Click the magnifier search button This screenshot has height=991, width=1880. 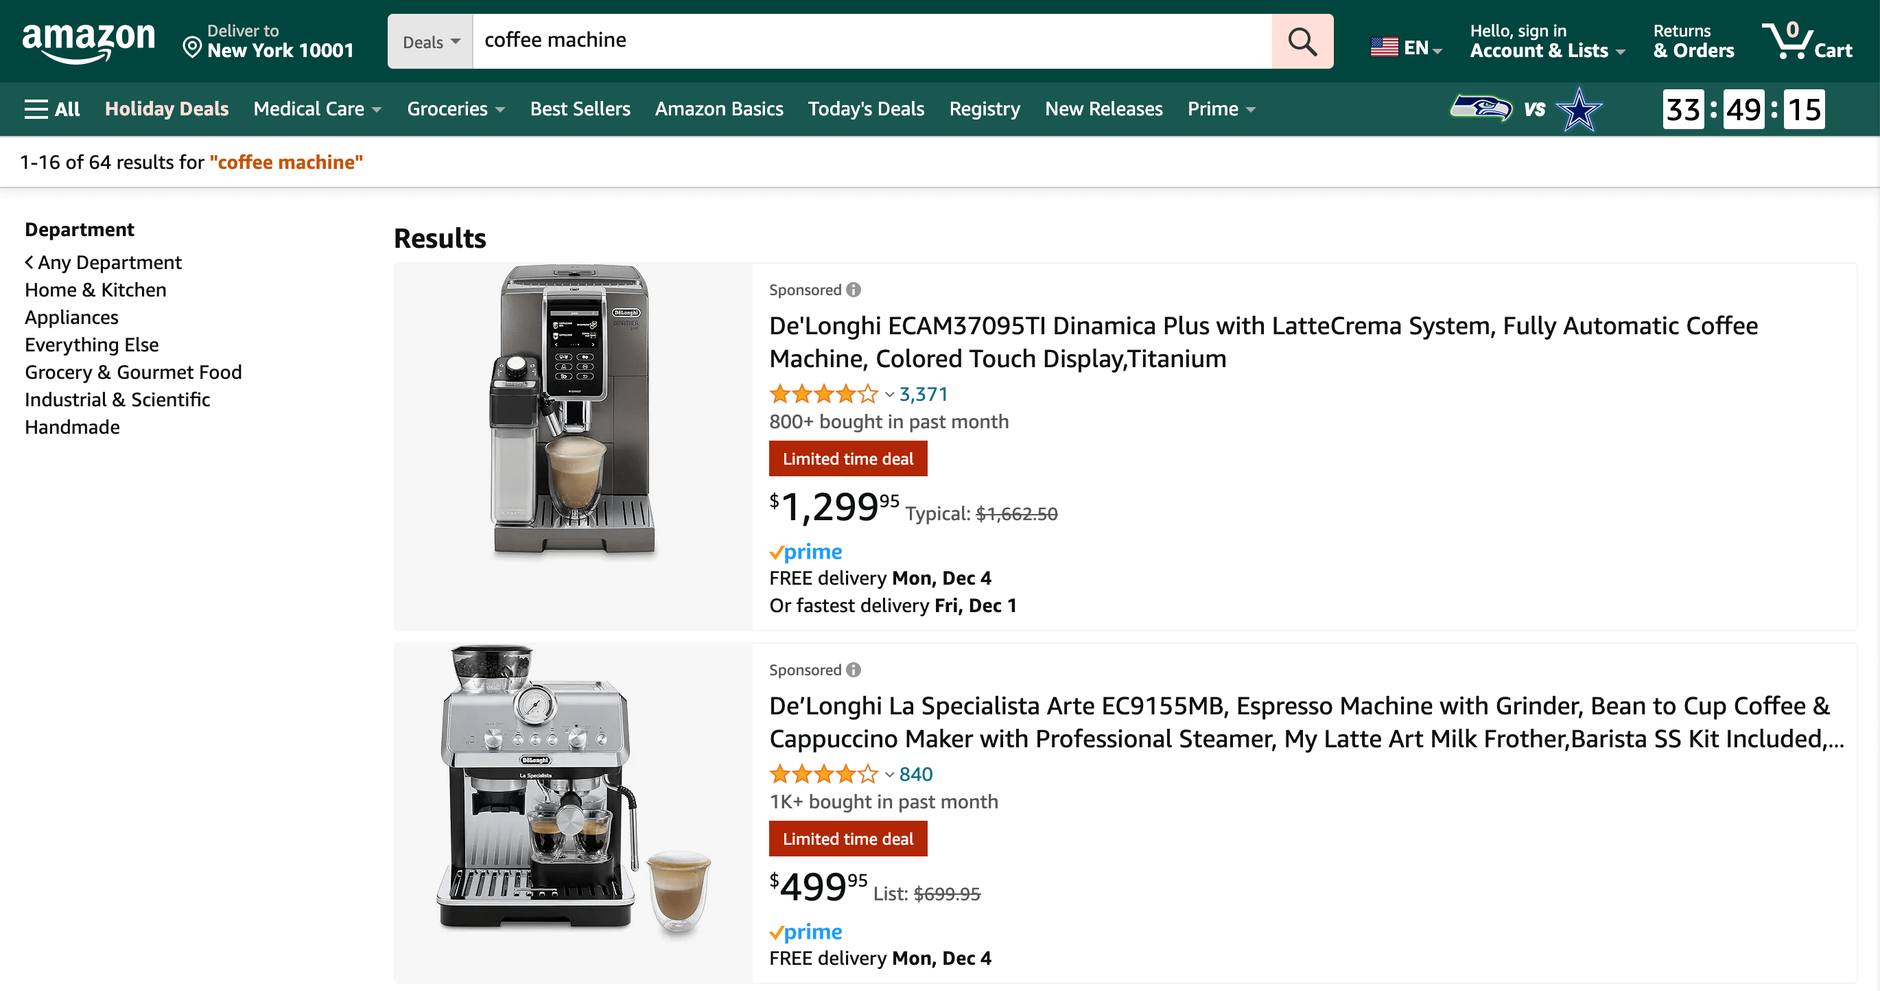coord(1302,41)
